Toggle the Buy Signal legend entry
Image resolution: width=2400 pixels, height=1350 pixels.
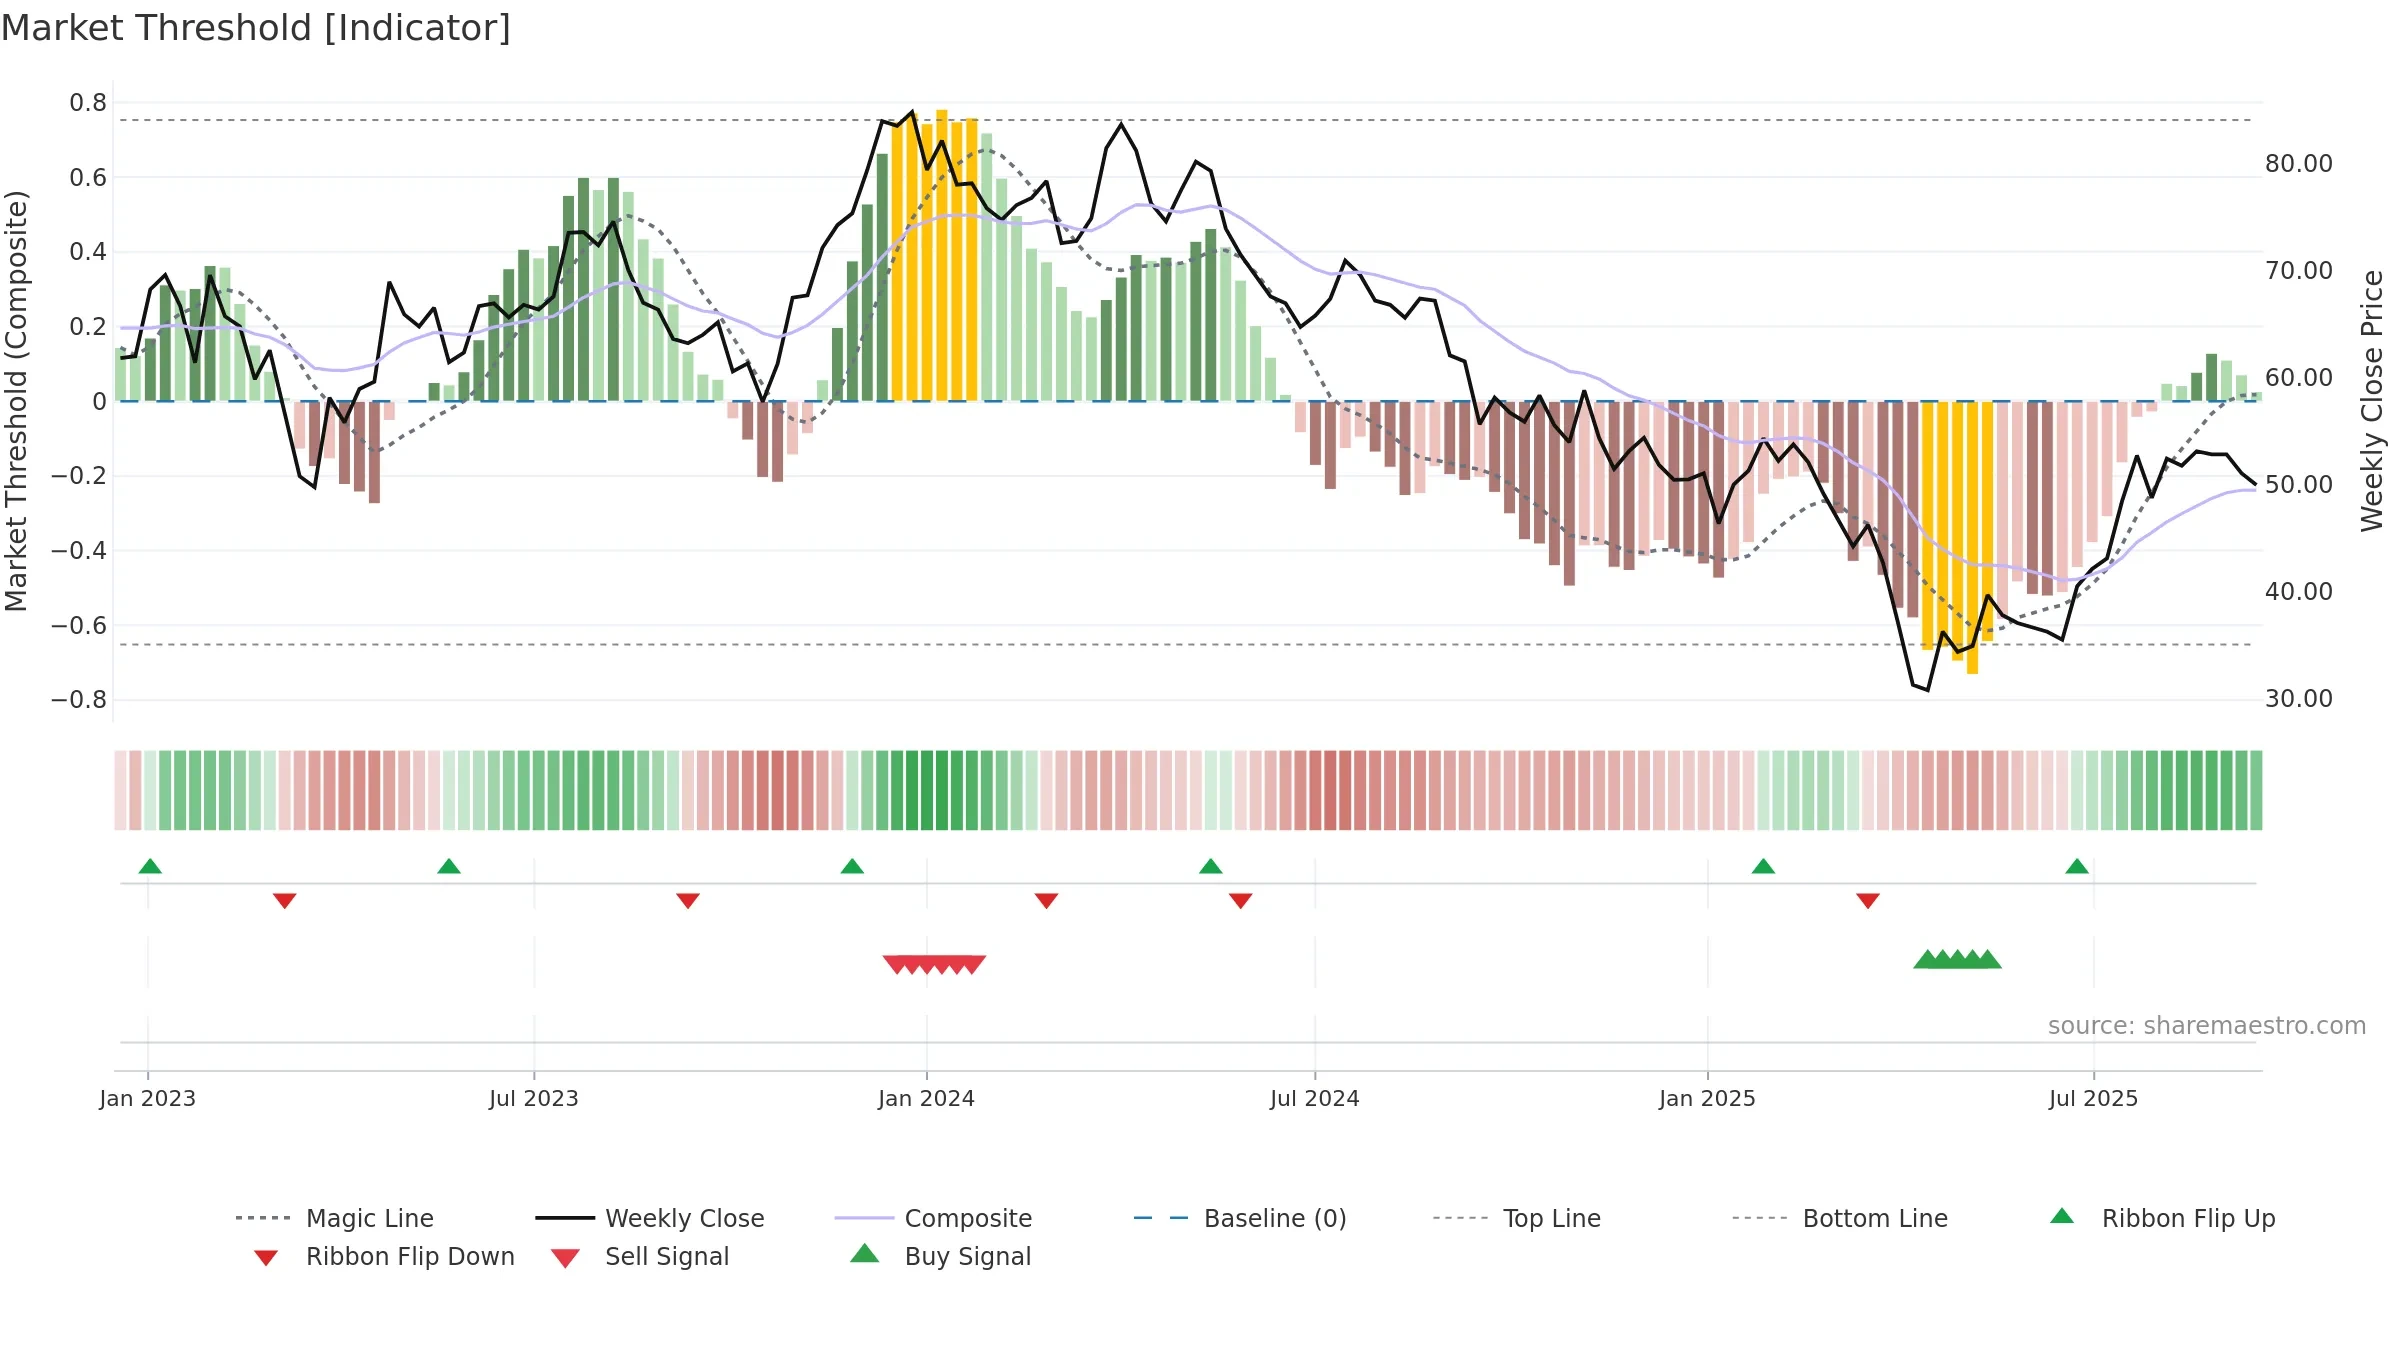pos(940,1256)
